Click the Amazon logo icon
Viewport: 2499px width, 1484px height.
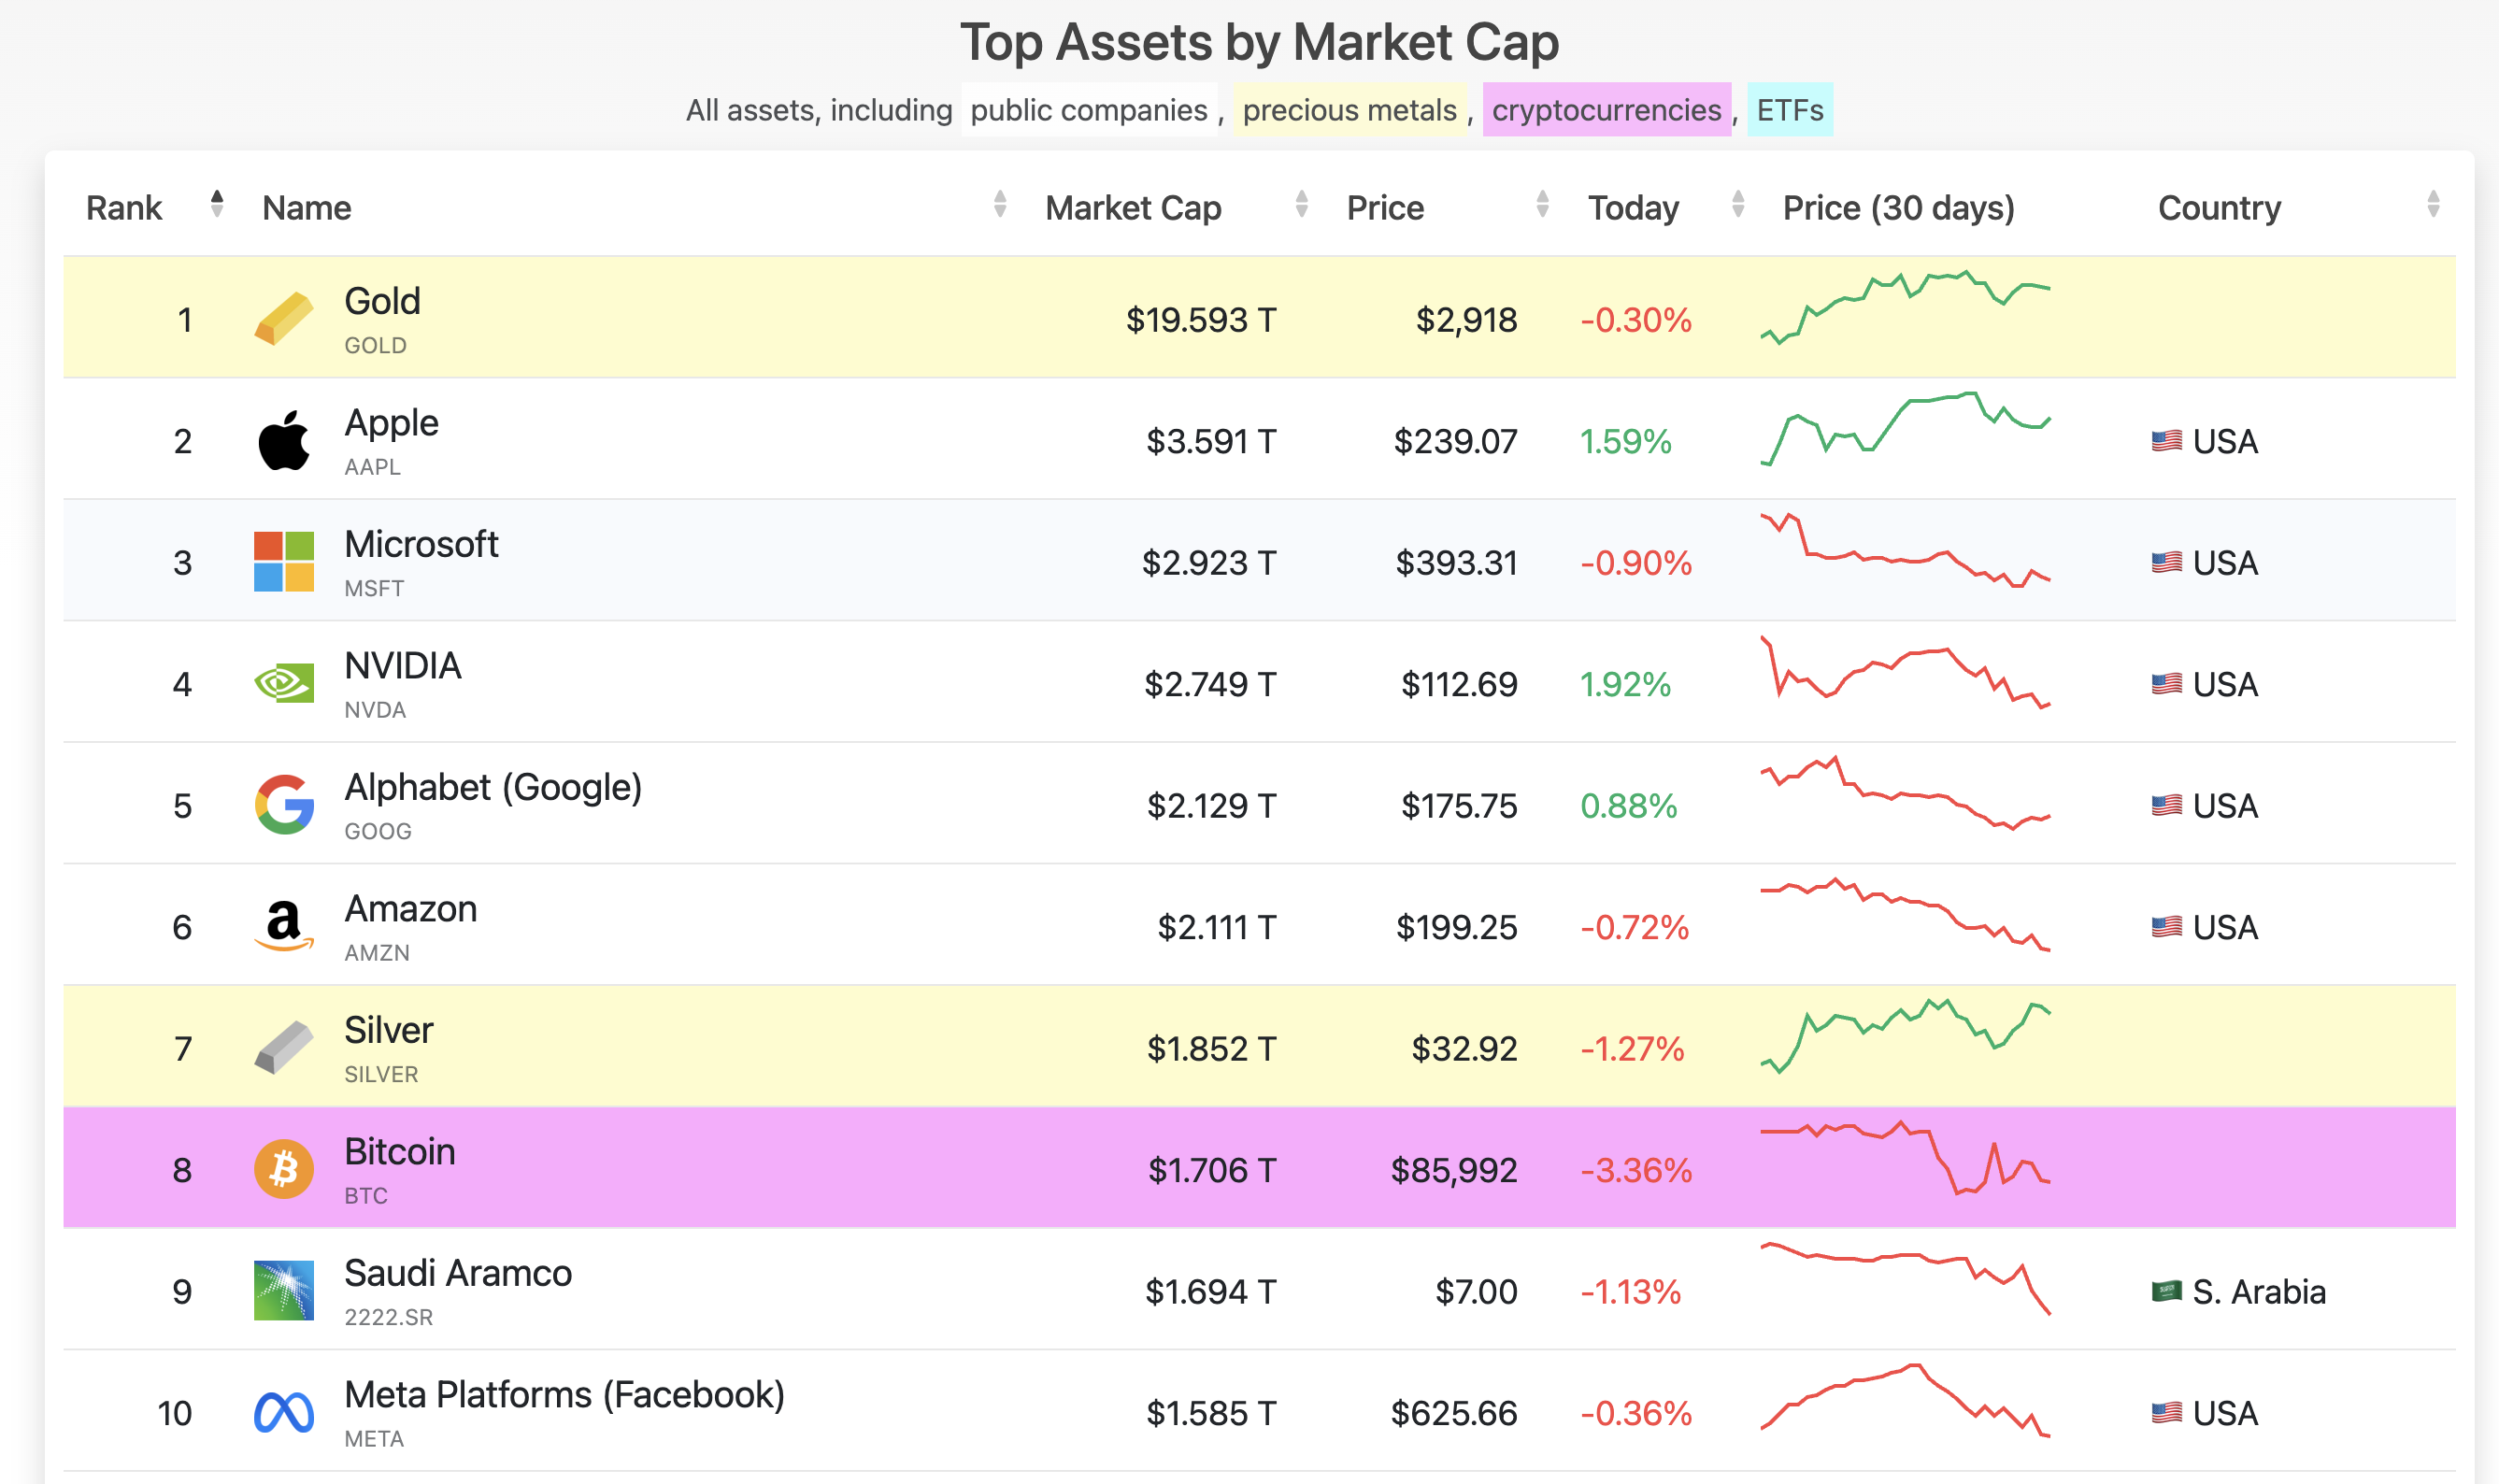coord(284,927)
